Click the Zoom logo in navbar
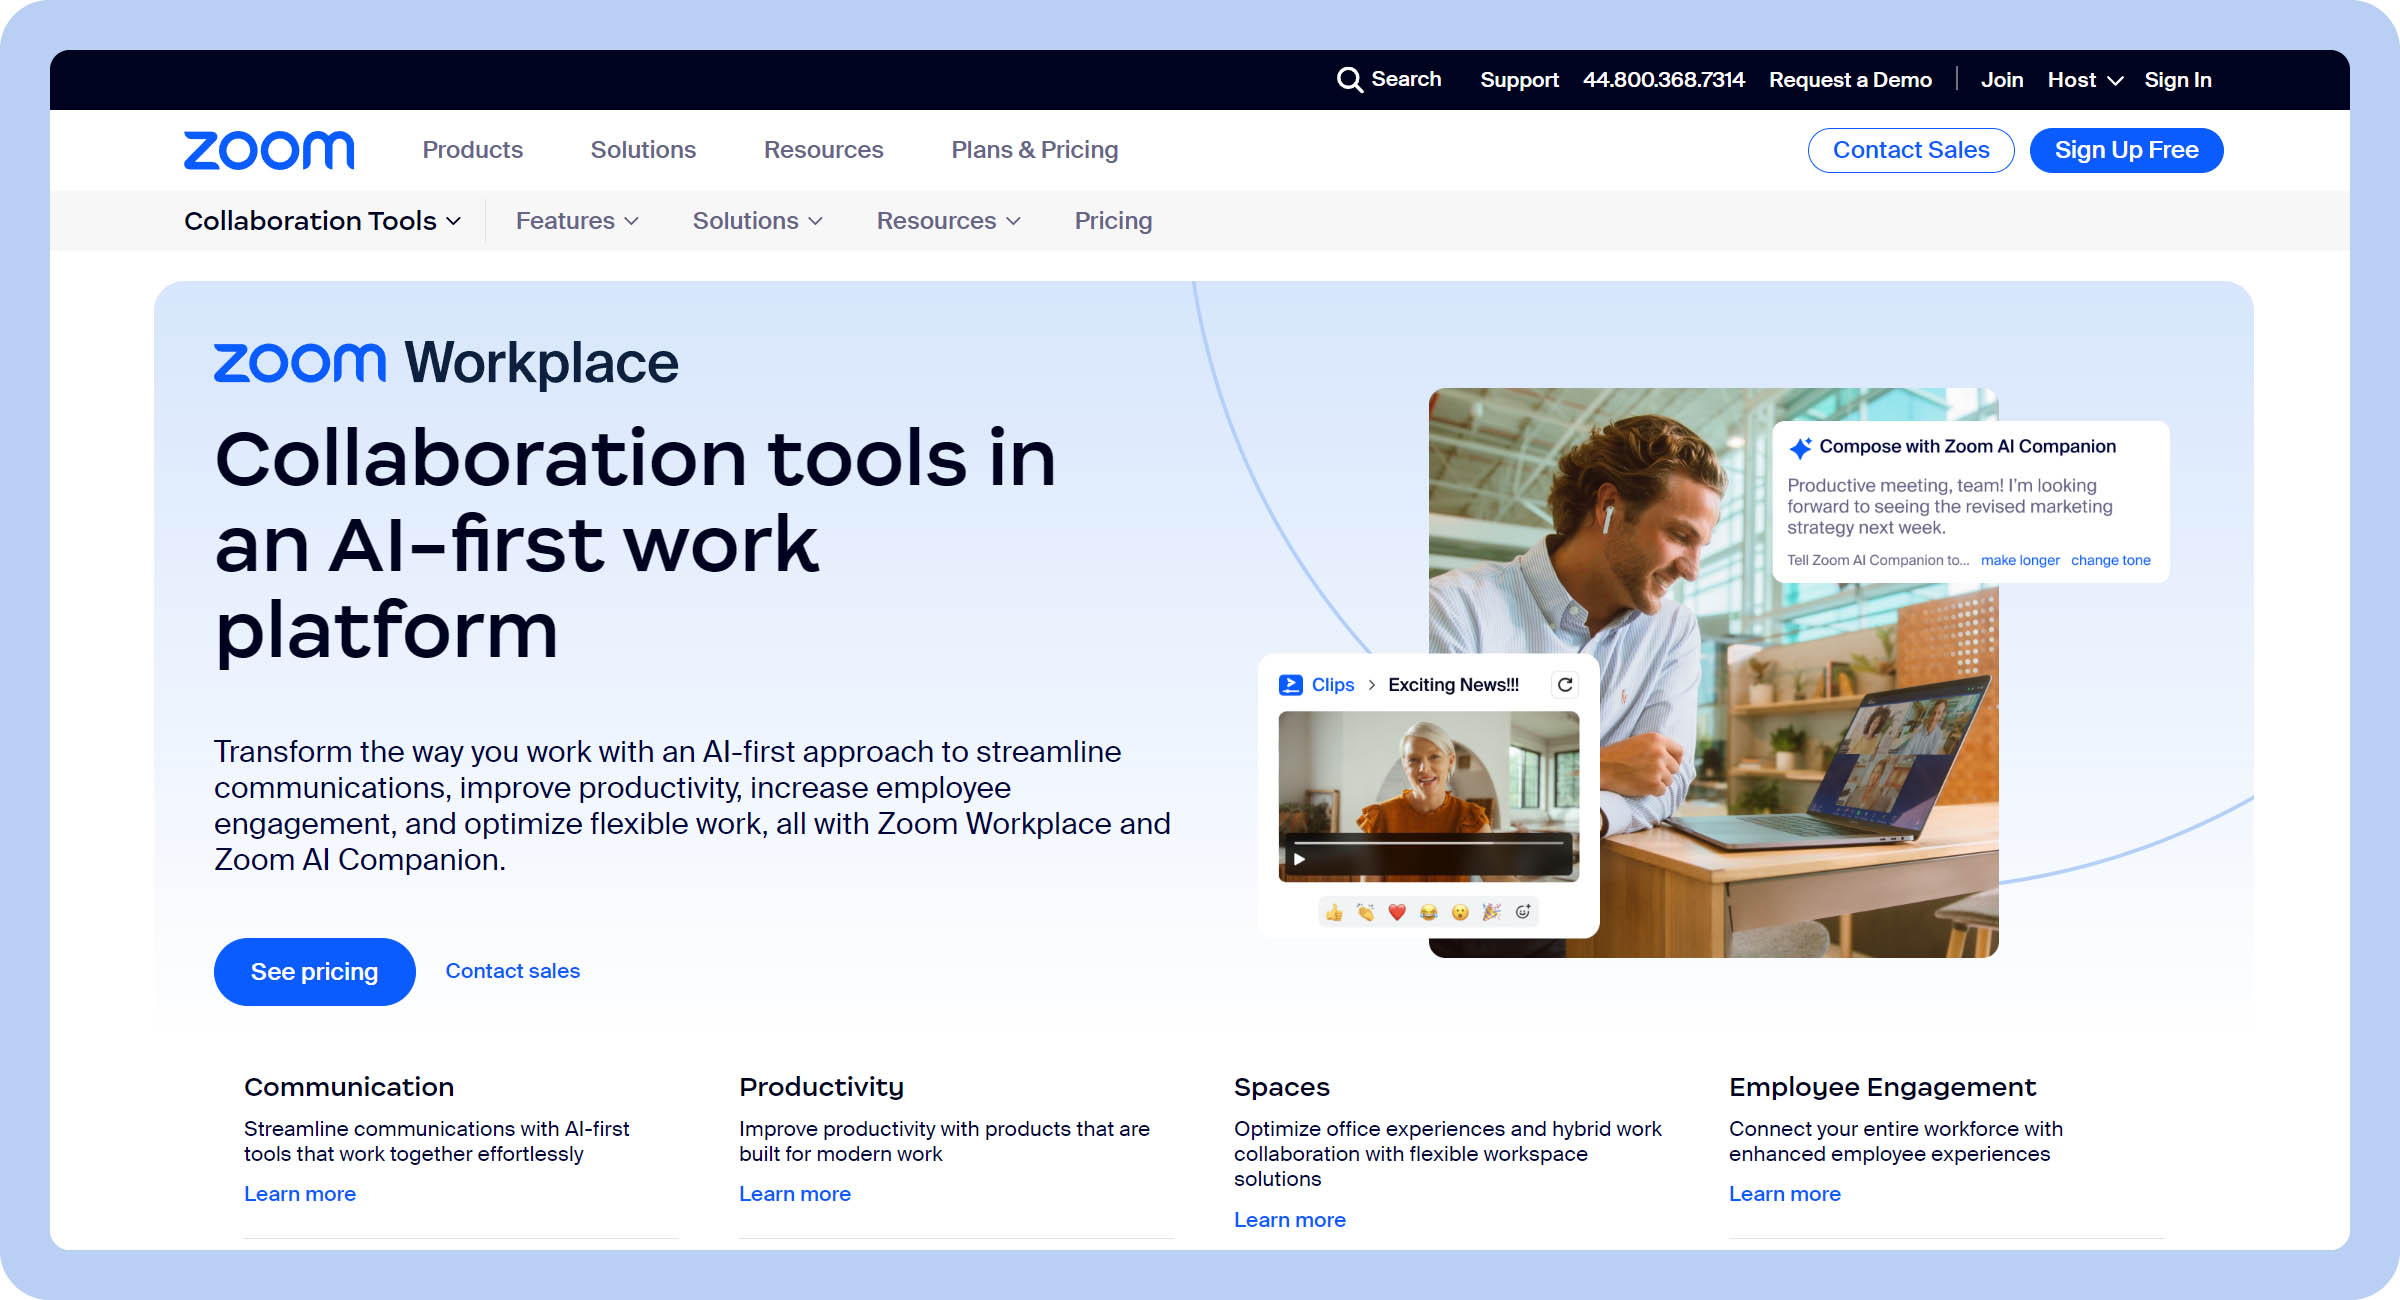 (x=269, y=150)
